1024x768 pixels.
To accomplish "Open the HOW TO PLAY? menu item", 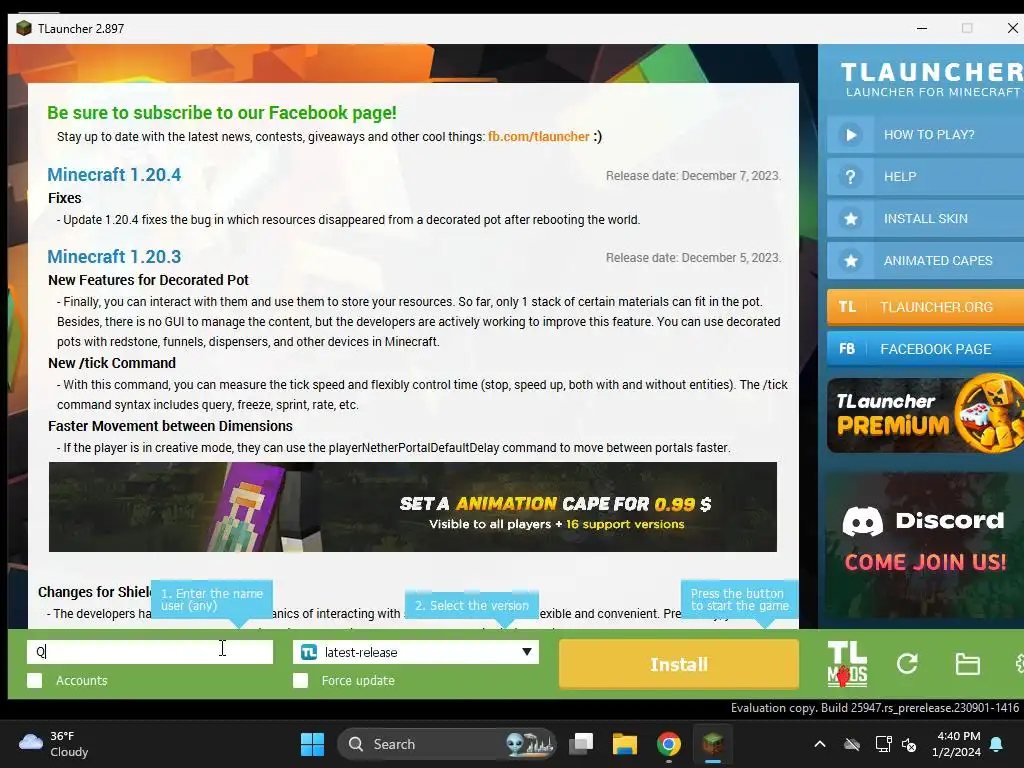I will point(925,135).
